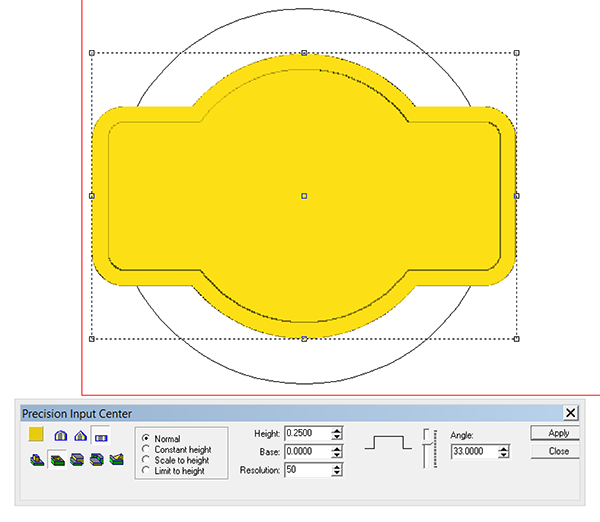Image resolution: width=600 pixels, height=522 pixels.
Task: Click the bottom-left selection handle
Action: click(91, 339)
